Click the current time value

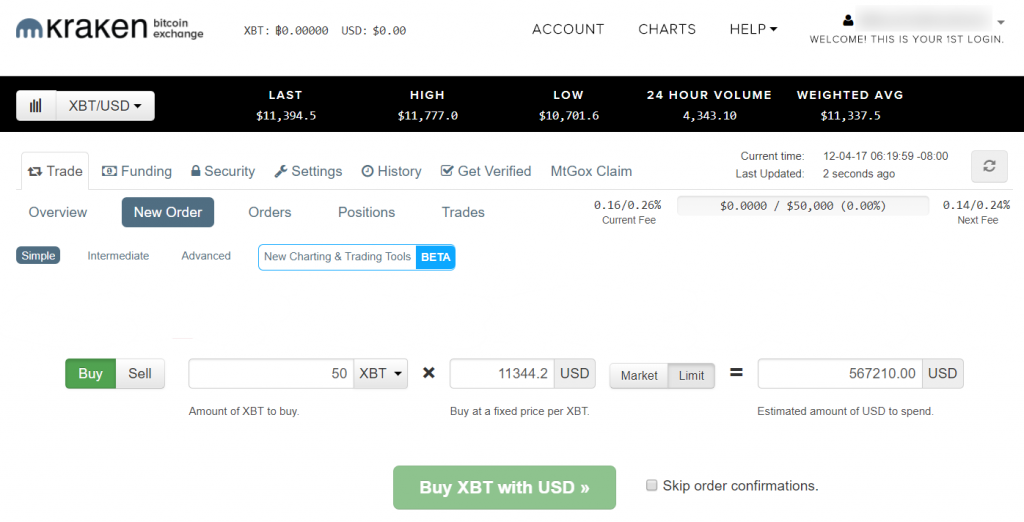point(886,156)
